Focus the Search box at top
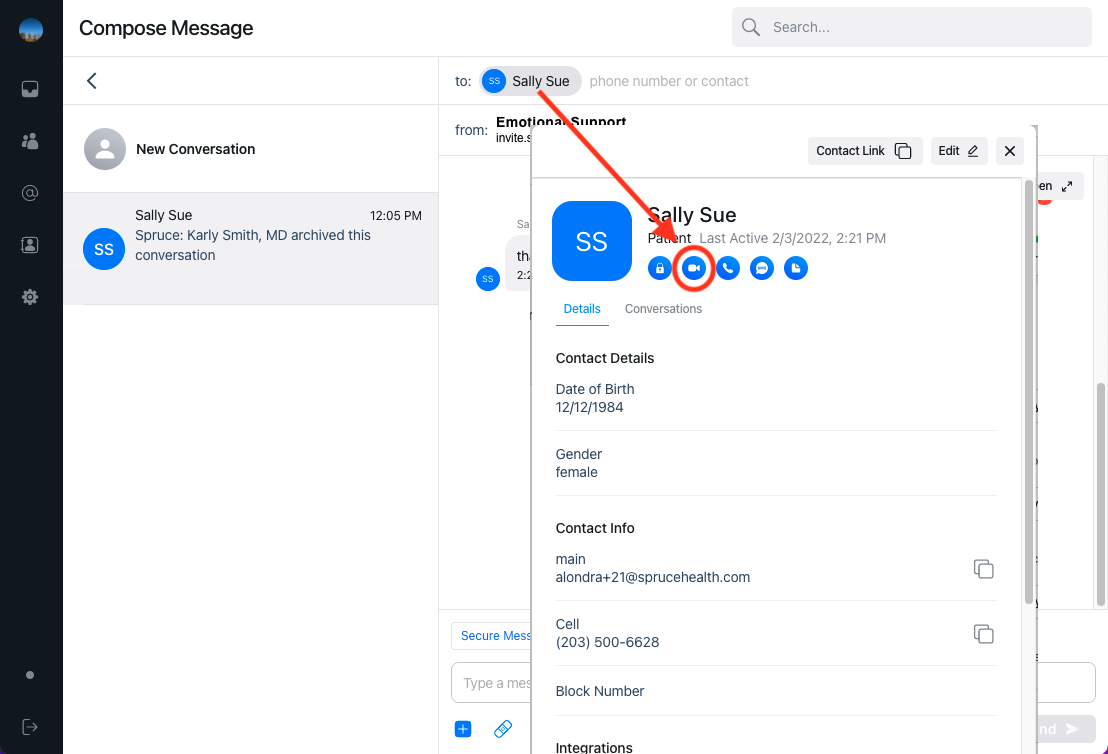 pos(912,28)
